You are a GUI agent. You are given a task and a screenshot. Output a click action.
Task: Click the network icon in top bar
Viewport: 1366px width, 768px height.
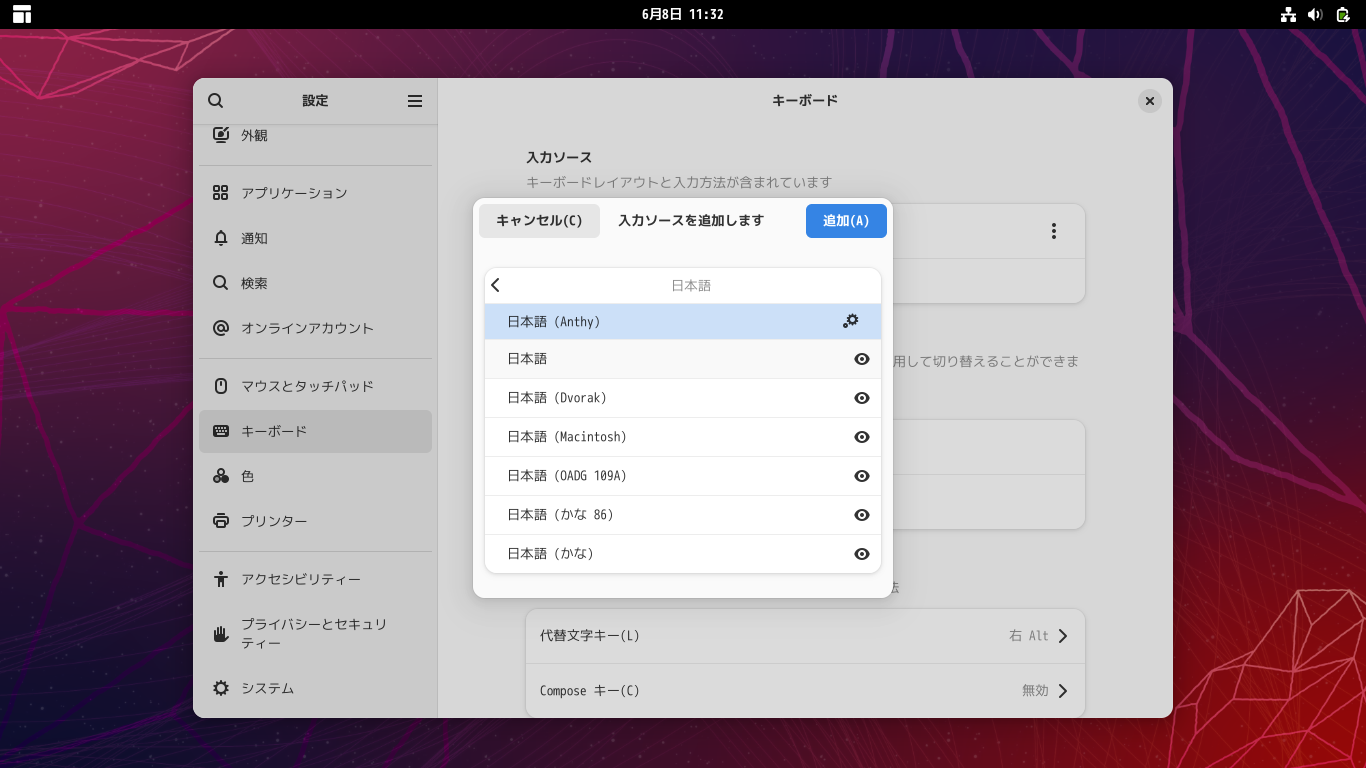(1288, 14)
